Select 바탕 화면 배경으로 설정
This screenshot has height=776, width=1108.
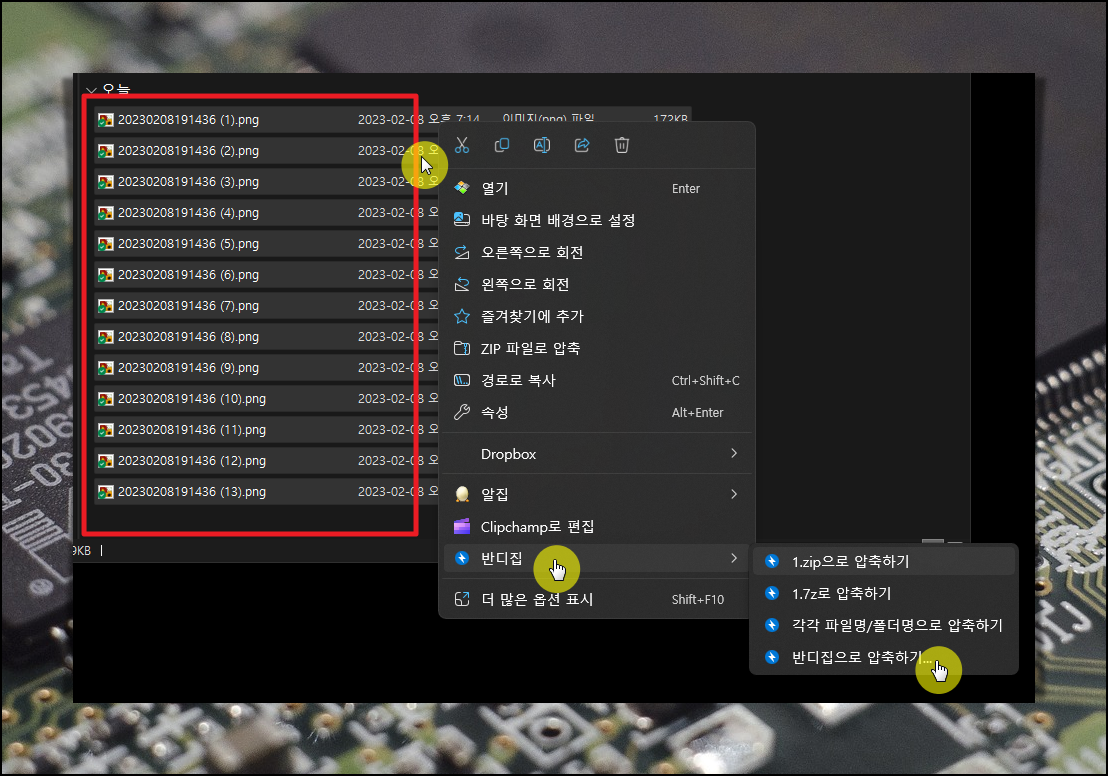pyautogui.click(x=597, y=220)
